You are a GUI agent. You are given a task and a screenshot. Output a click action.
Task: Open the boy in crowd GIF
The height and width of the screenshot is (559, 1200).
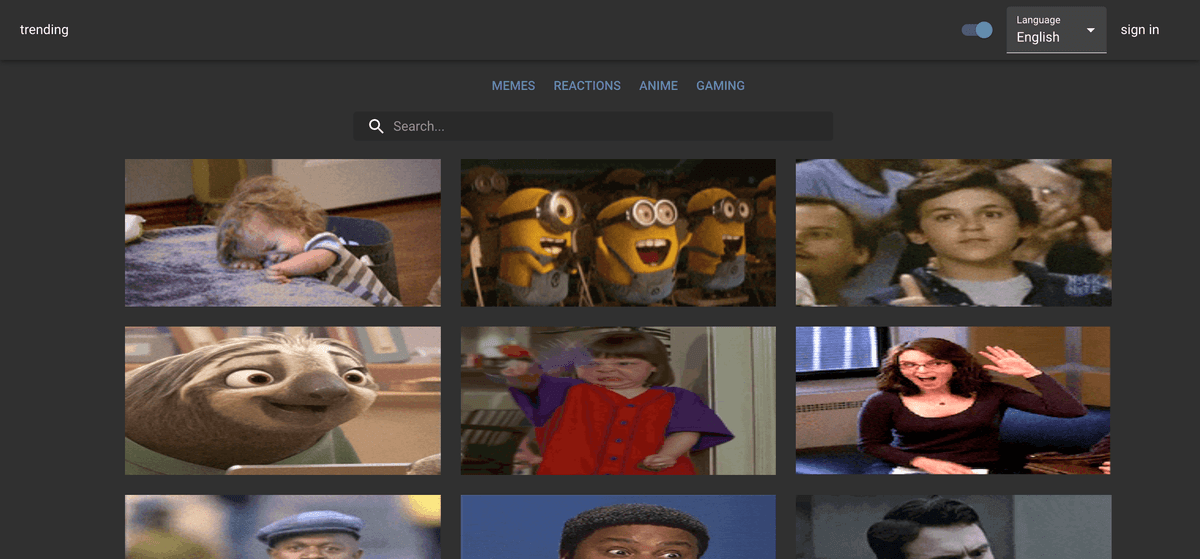coord(953,233)
